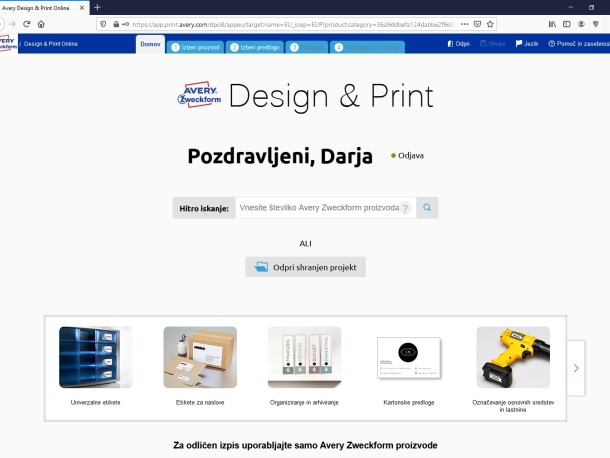The image size is (610, 458).
Task: Go to step 2 Izberi predlogo tab
Action: 254,46
